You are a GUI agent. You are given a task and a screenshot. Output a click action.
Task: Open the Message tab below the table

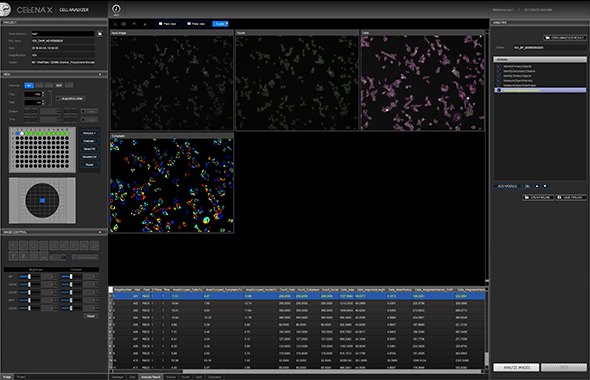[117, 377]
